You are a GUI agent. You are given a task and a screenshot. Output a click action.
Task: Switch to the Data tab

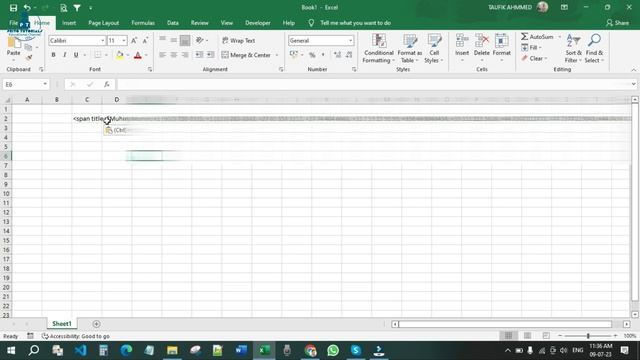coord(173,23)
